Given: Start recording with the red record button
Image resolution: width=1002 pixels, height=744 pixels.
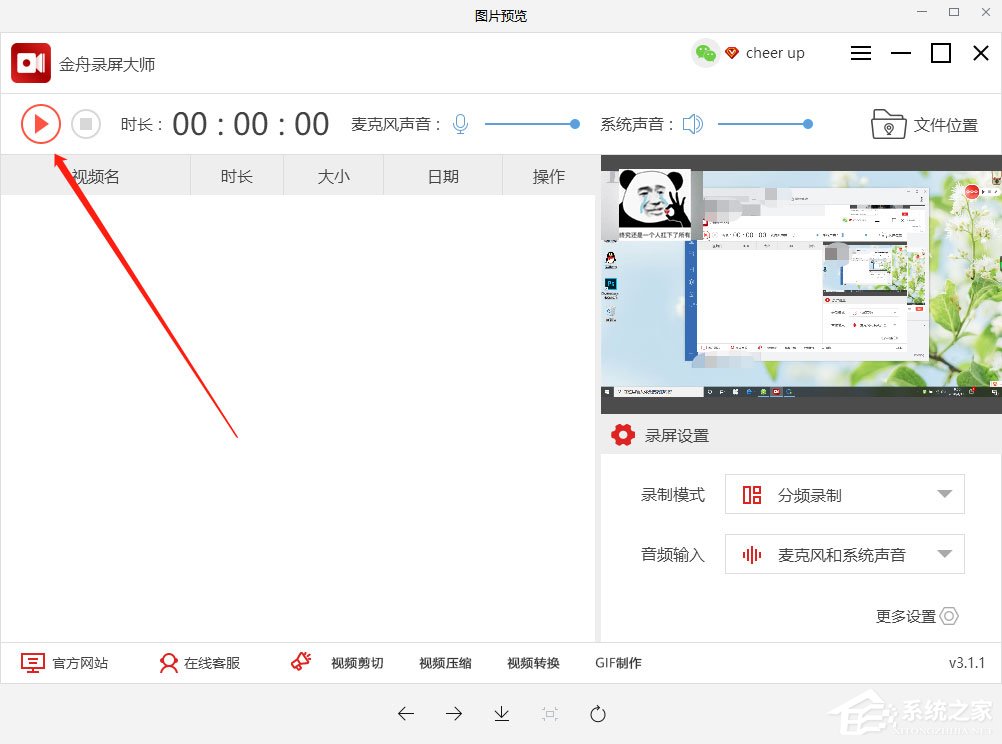Looking at the screenshot, I should pos(41,124).
